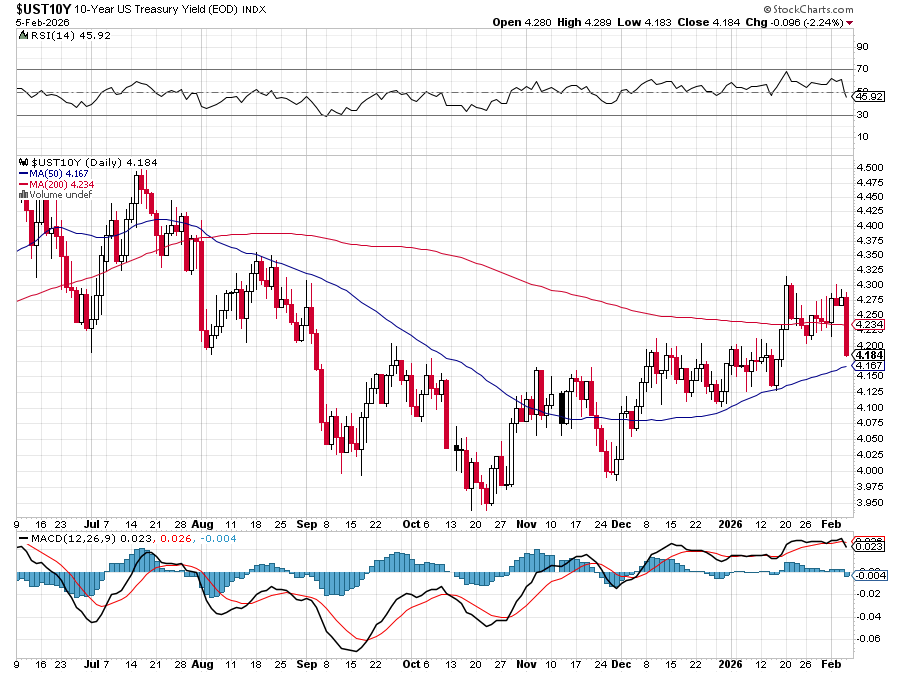Click the candlestick icon beside $UST10Y (Daily)
The height and width of the screenshot is (673, 900).
(x=24, y=162)
